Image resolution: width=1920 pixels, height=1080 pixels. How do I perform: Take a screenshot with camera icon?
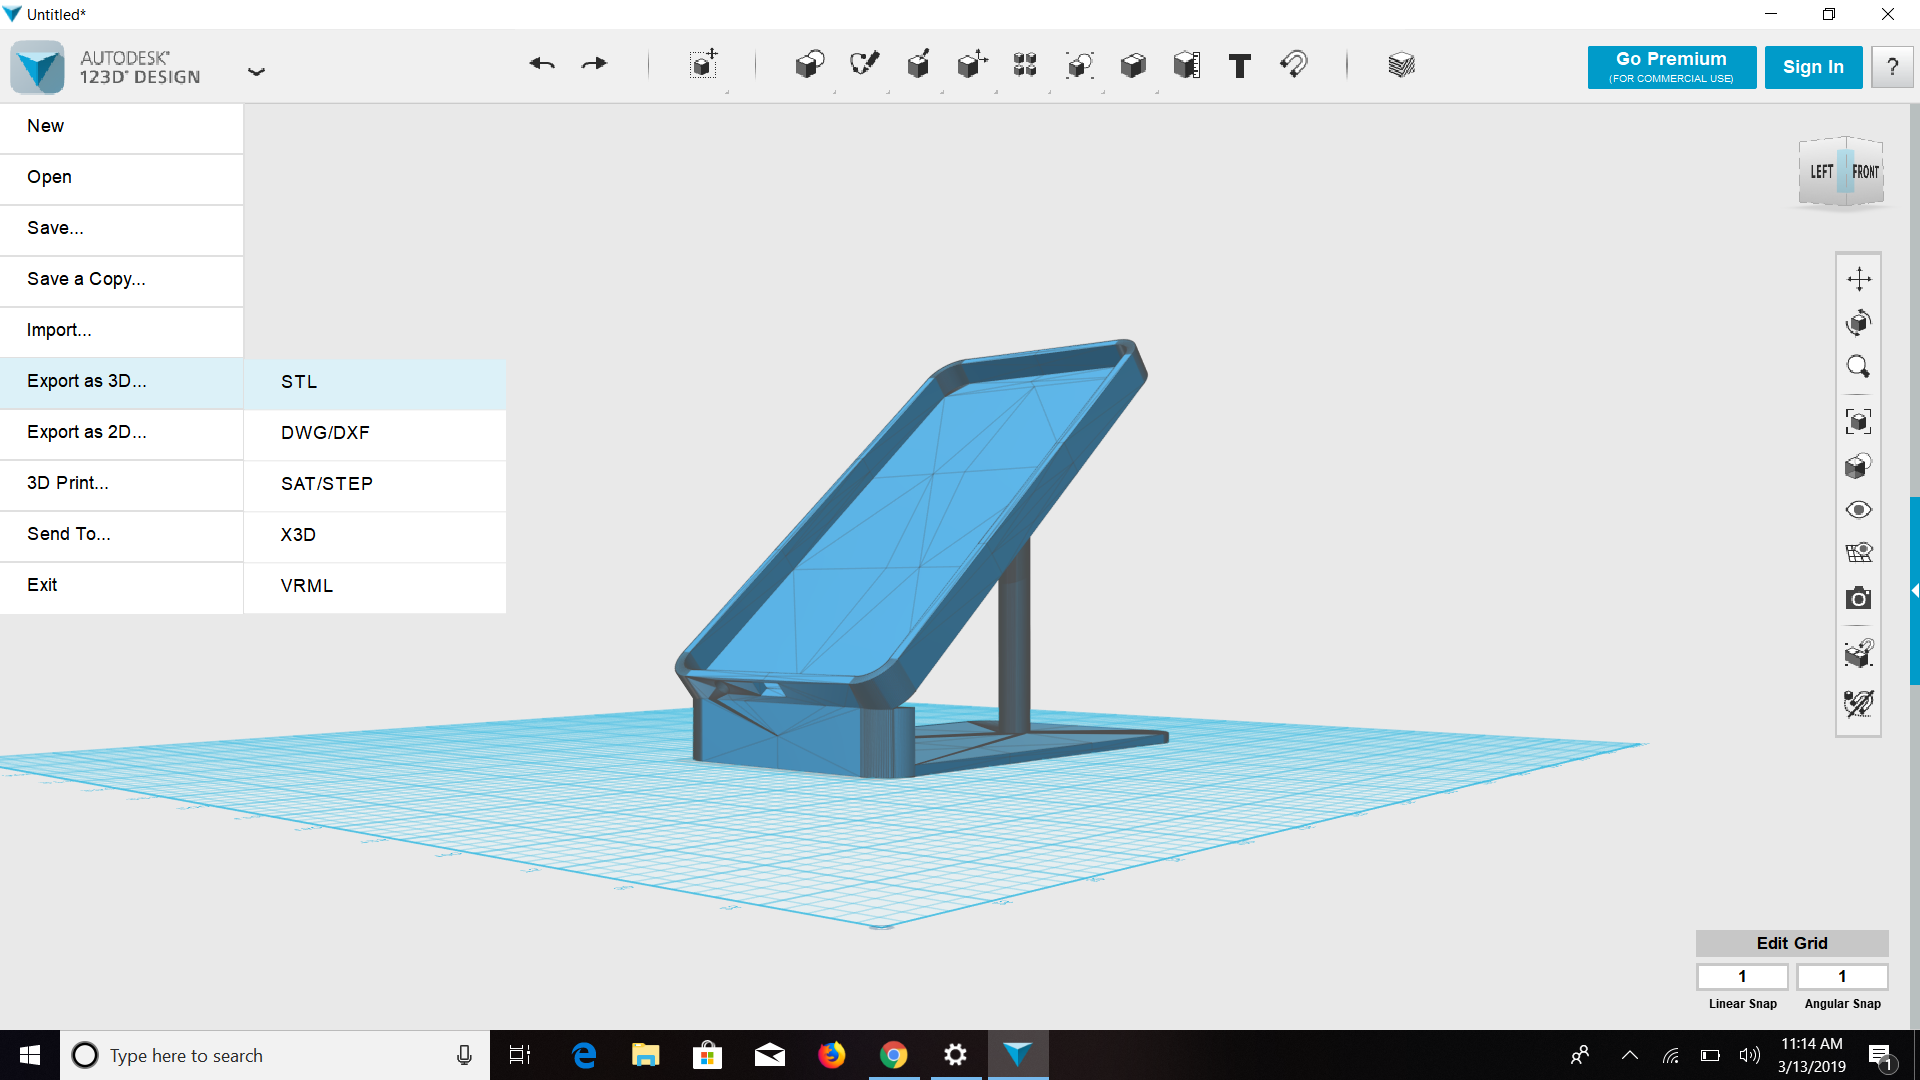tap(1859, 599)
